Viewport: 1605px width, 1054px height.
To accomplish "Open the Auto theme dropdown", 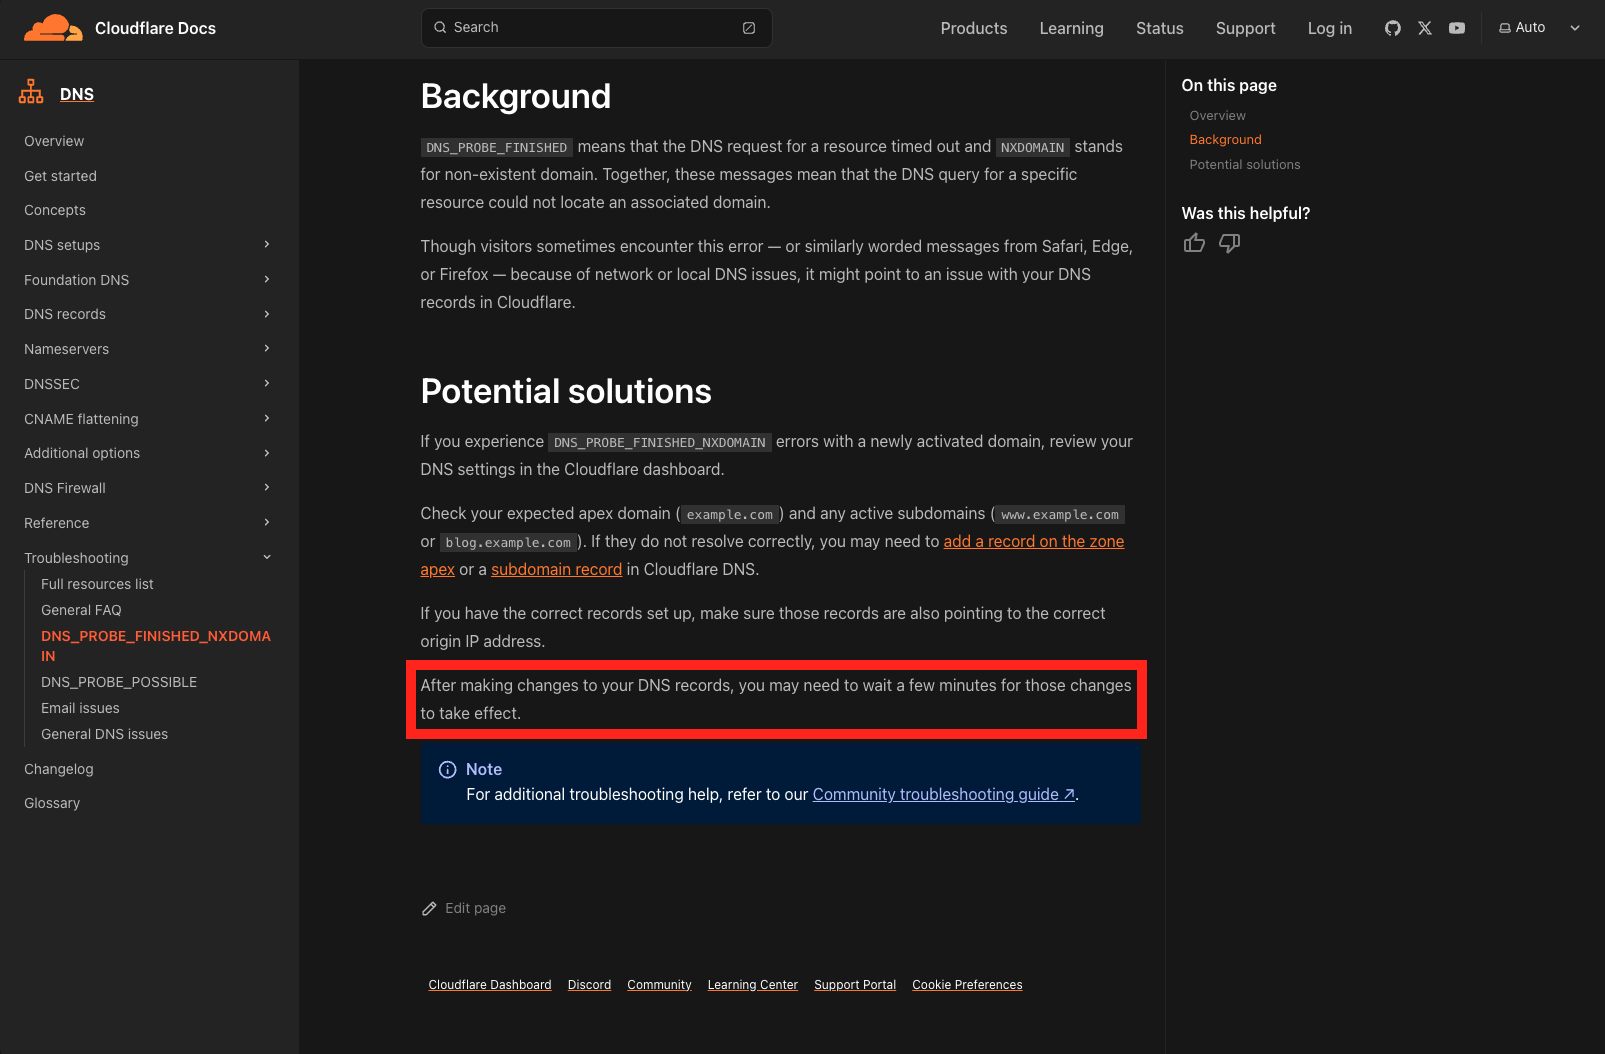I will [x=1540, y=28].
